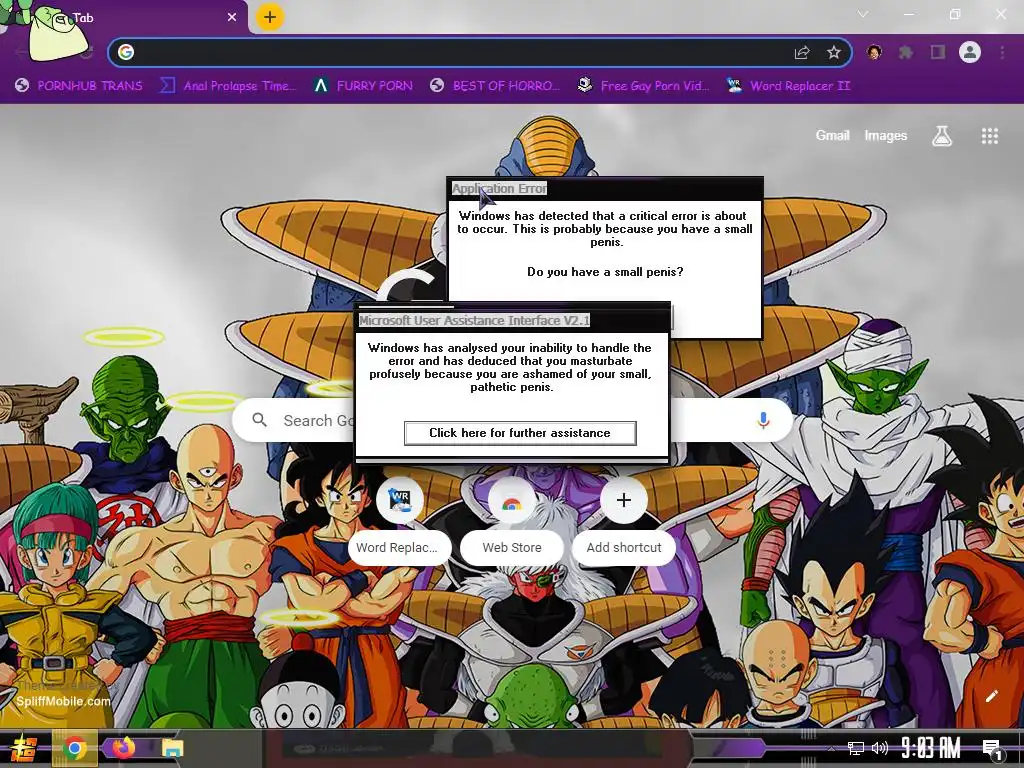Open the Word Replac... shortcut tile
Image resolution: width=1024 pixels, height=768 pixels.
[400, 520]
